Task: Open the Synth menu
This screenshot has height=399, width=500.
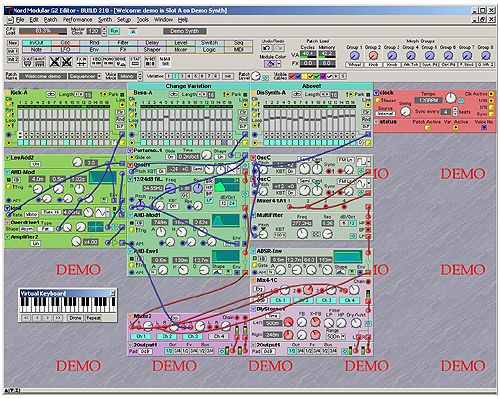Action: (105, 20)
